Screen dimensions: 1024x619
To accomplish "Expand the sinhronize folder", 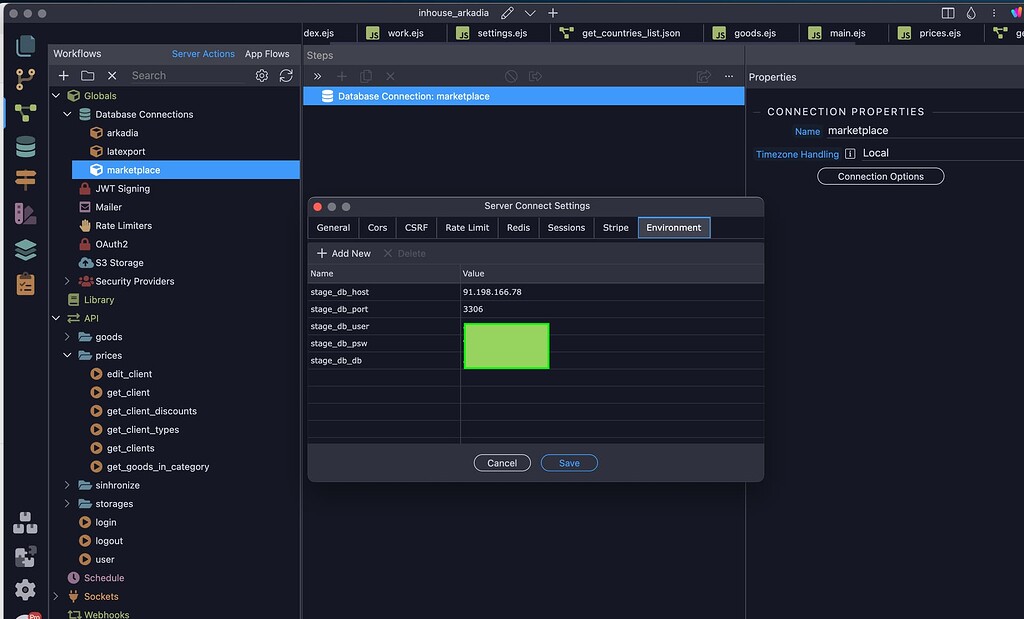I will coord(68,486).
